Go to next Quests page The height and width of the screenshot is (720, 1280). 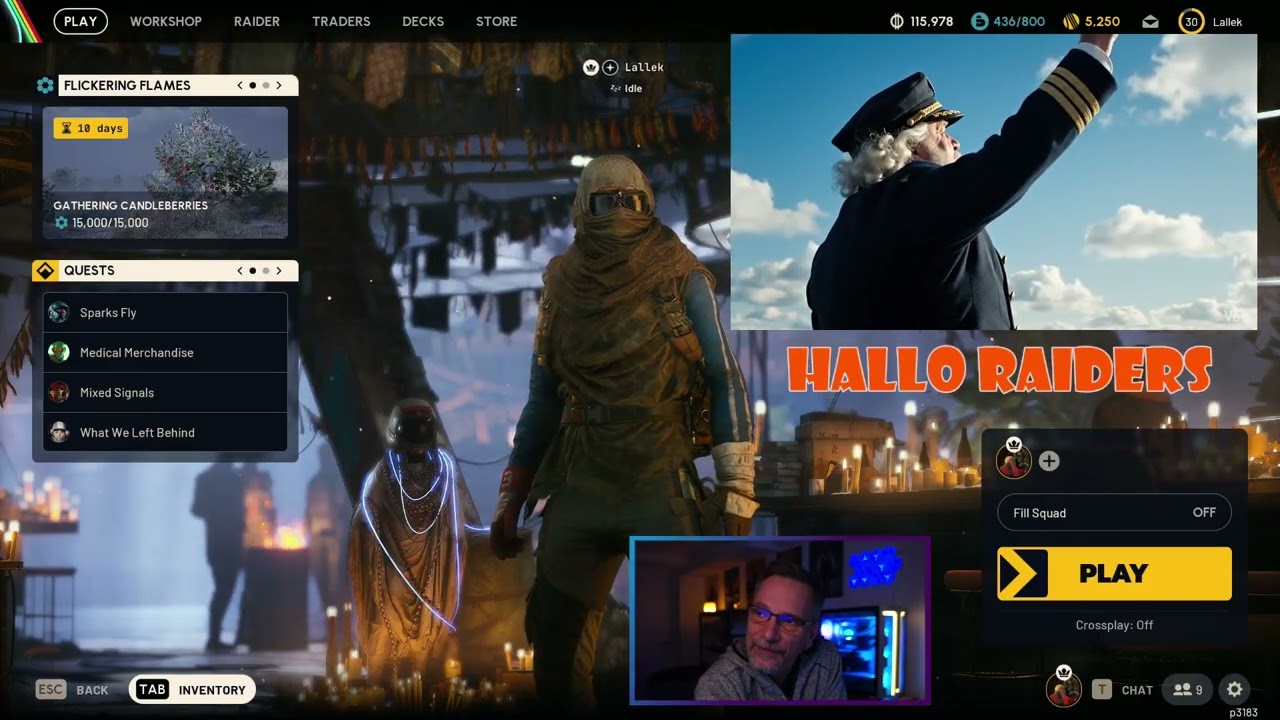coord(279,270)
